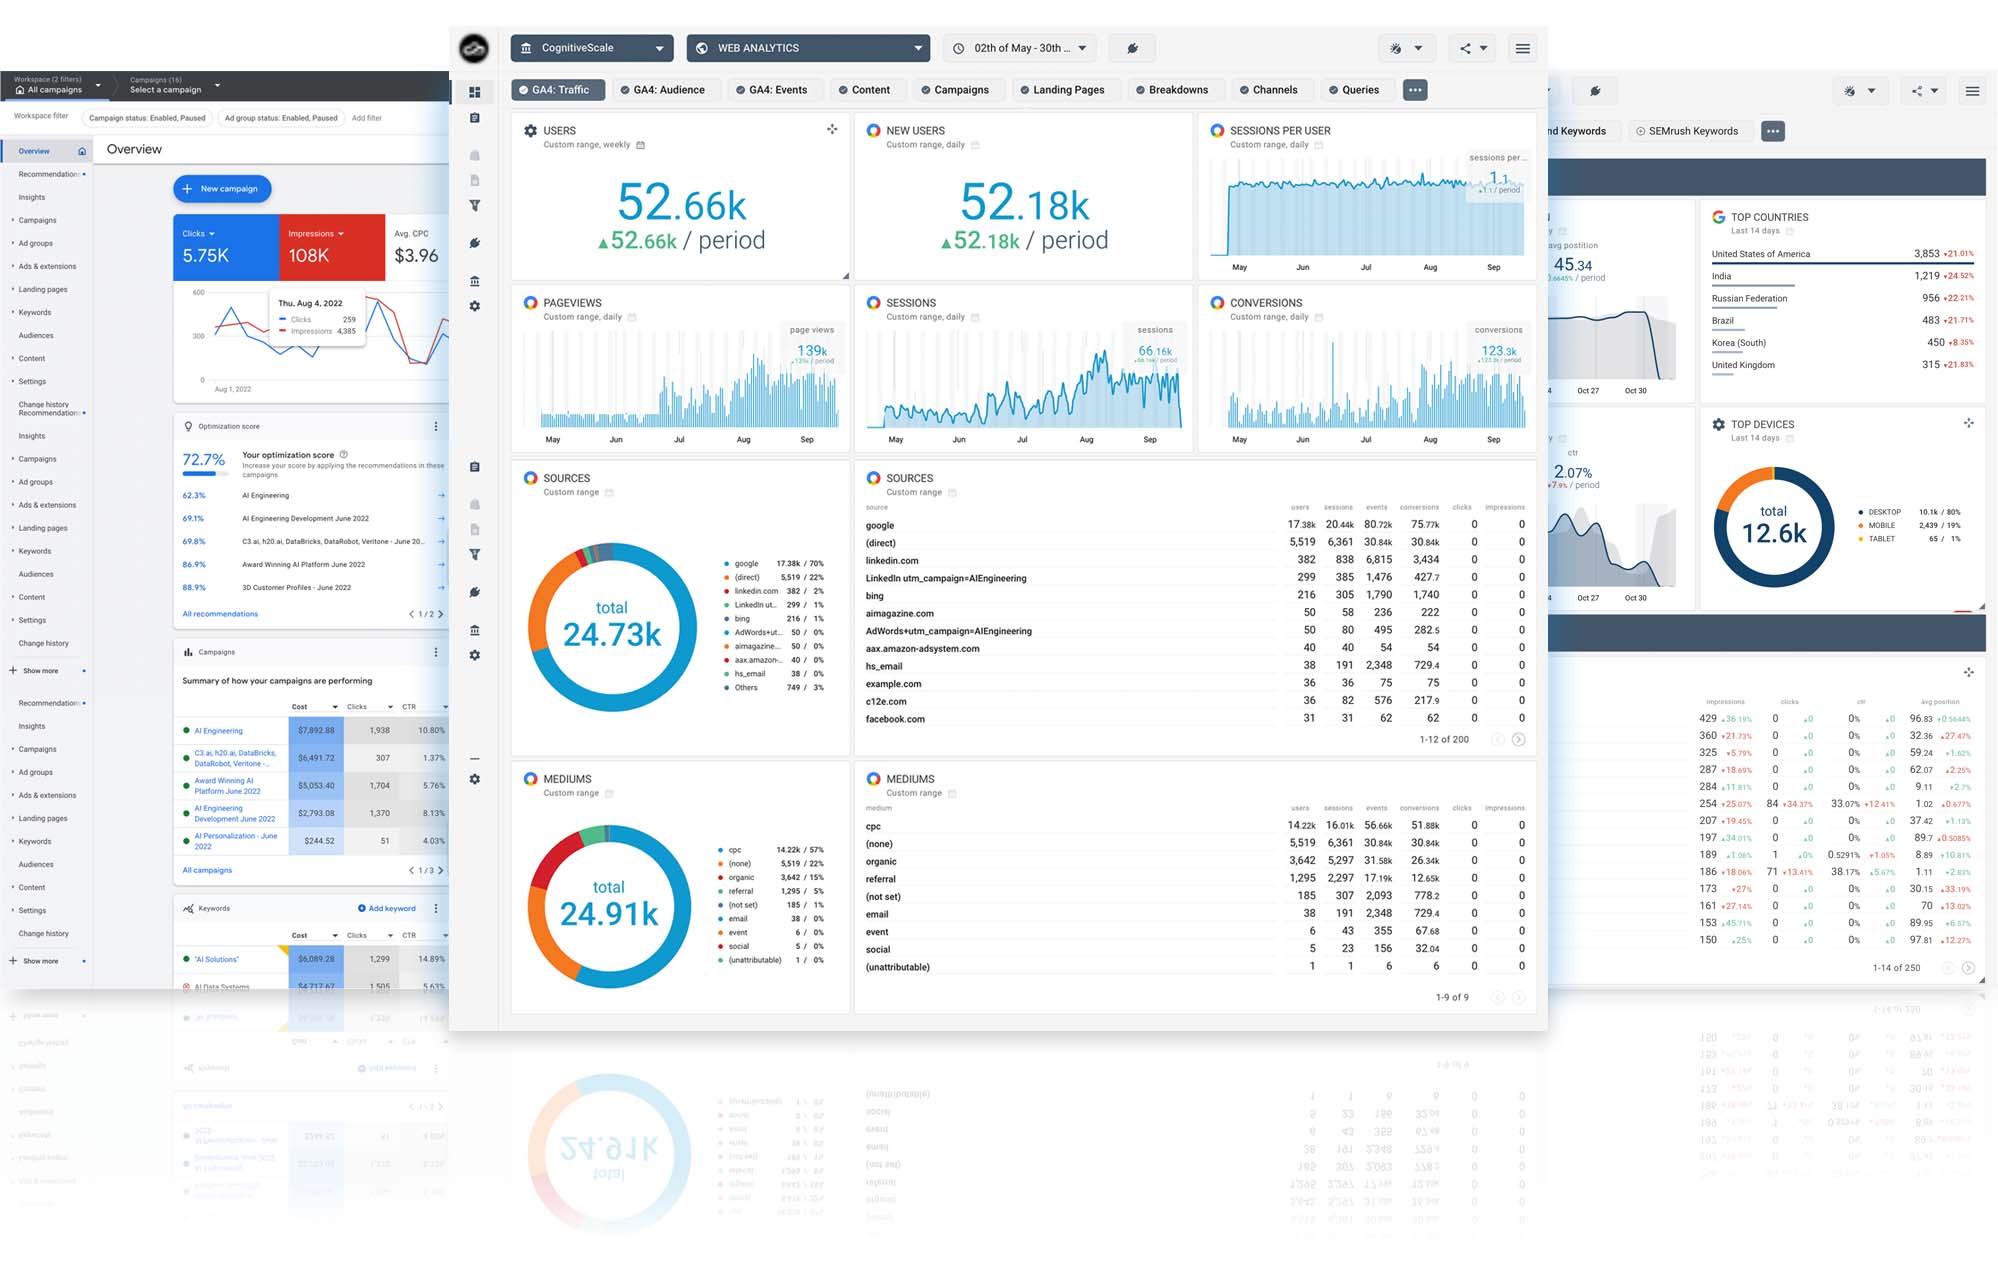This screenshot has height=1281, width=1998.
Task: Click the CognitiveScale round logo avatar
Action: (x=474, y=48)
